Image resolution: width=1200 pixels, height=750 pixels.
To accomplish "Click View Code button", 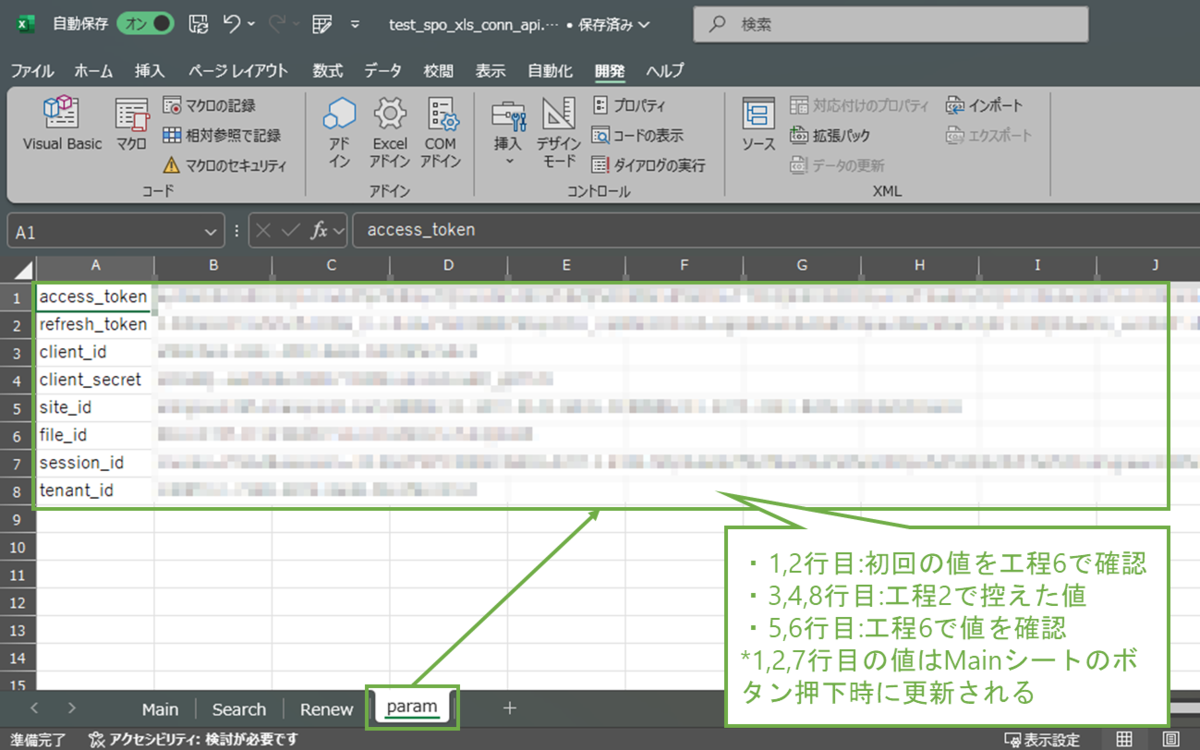I will [637, 135].
